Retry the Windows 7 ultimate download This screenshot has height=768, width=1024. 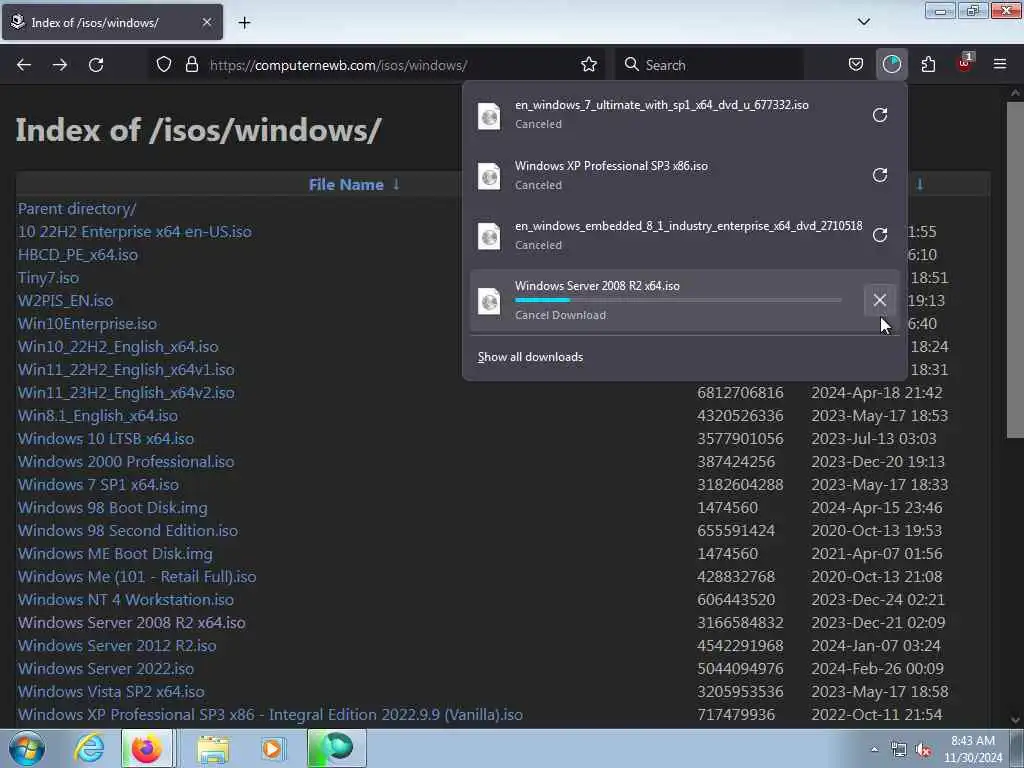880,115
